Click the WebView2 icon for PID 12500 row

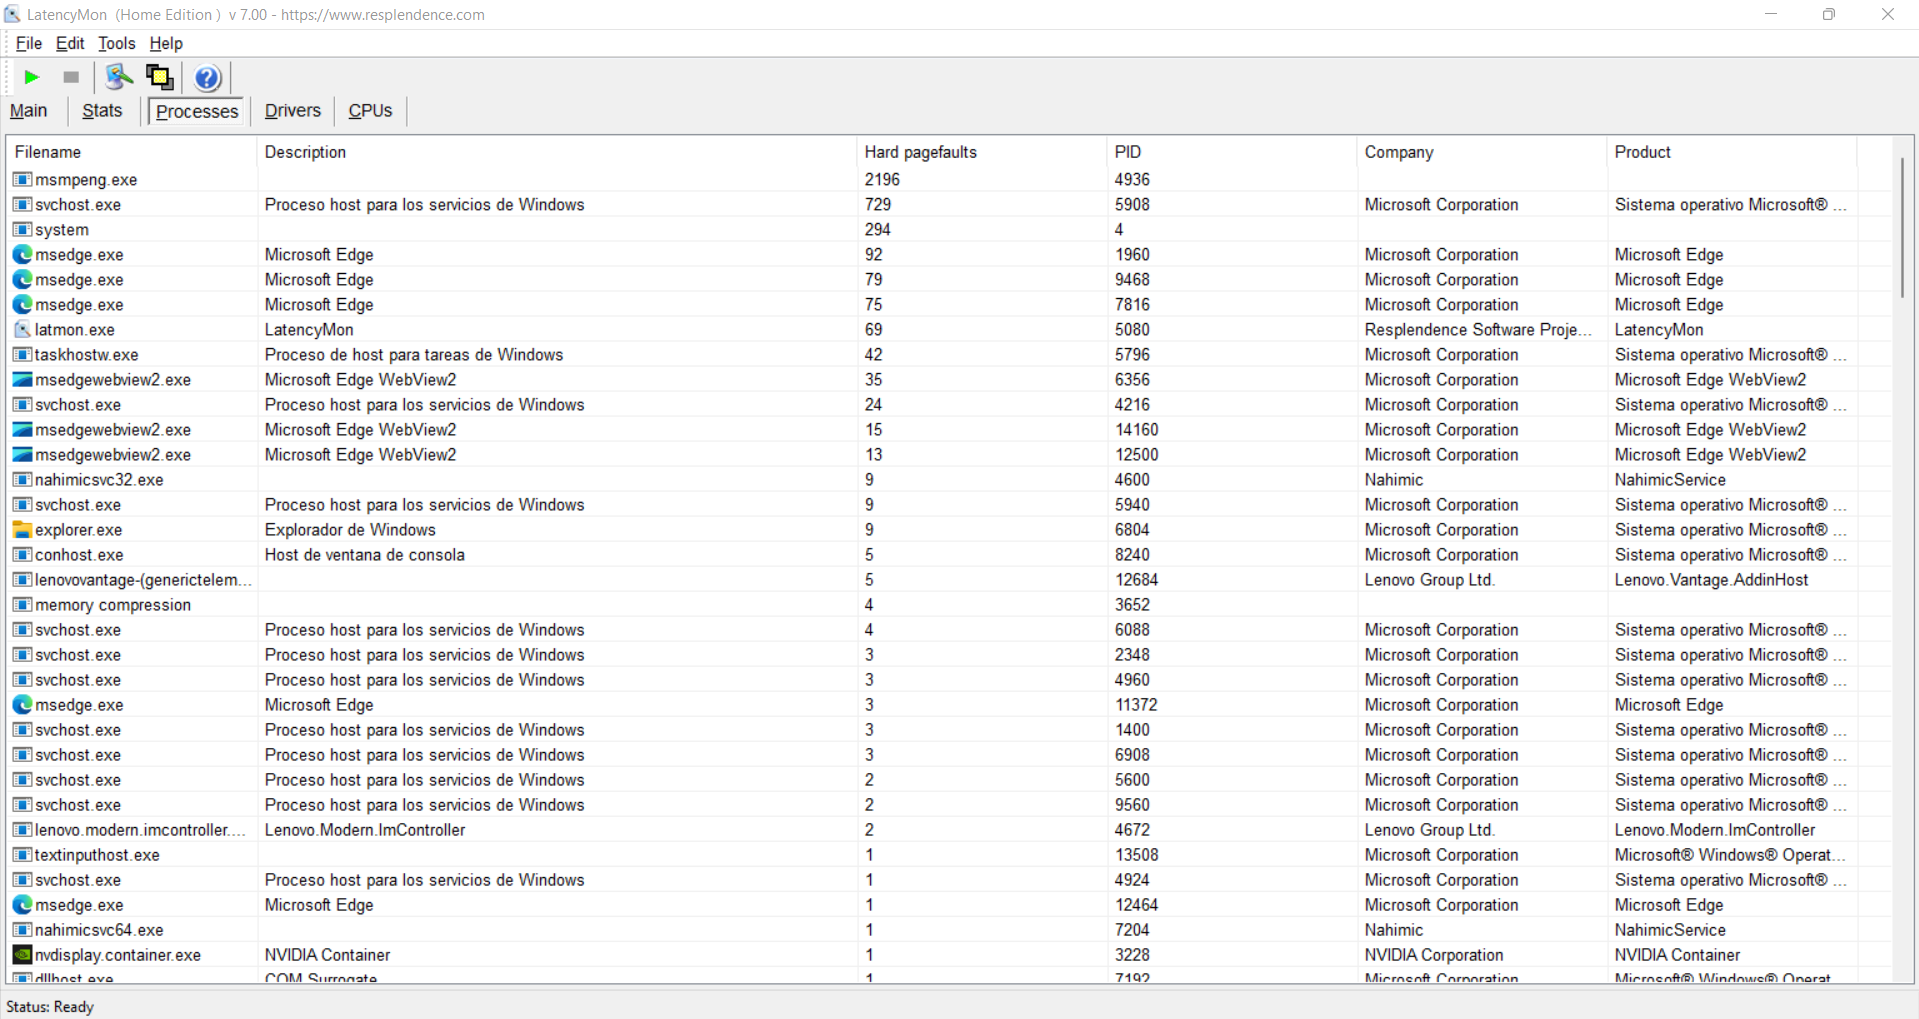pyautogui.click(x=22, y=455)
